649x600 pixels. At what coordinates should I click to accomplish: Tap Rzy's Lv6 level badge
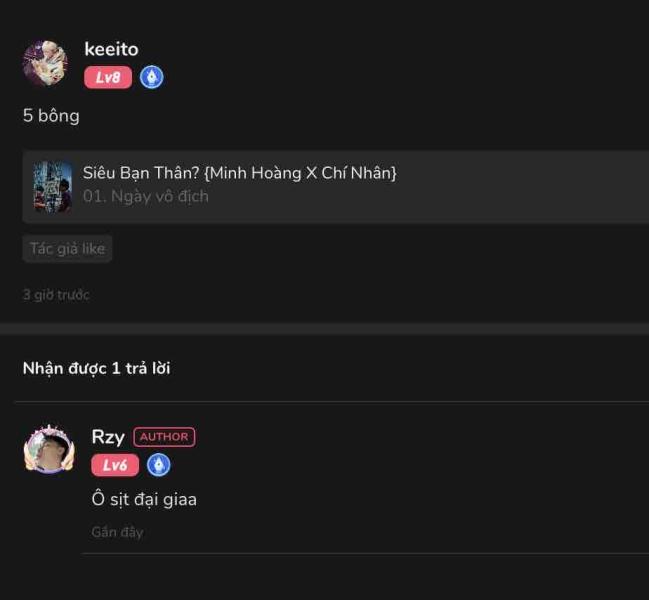coord(115,465)
